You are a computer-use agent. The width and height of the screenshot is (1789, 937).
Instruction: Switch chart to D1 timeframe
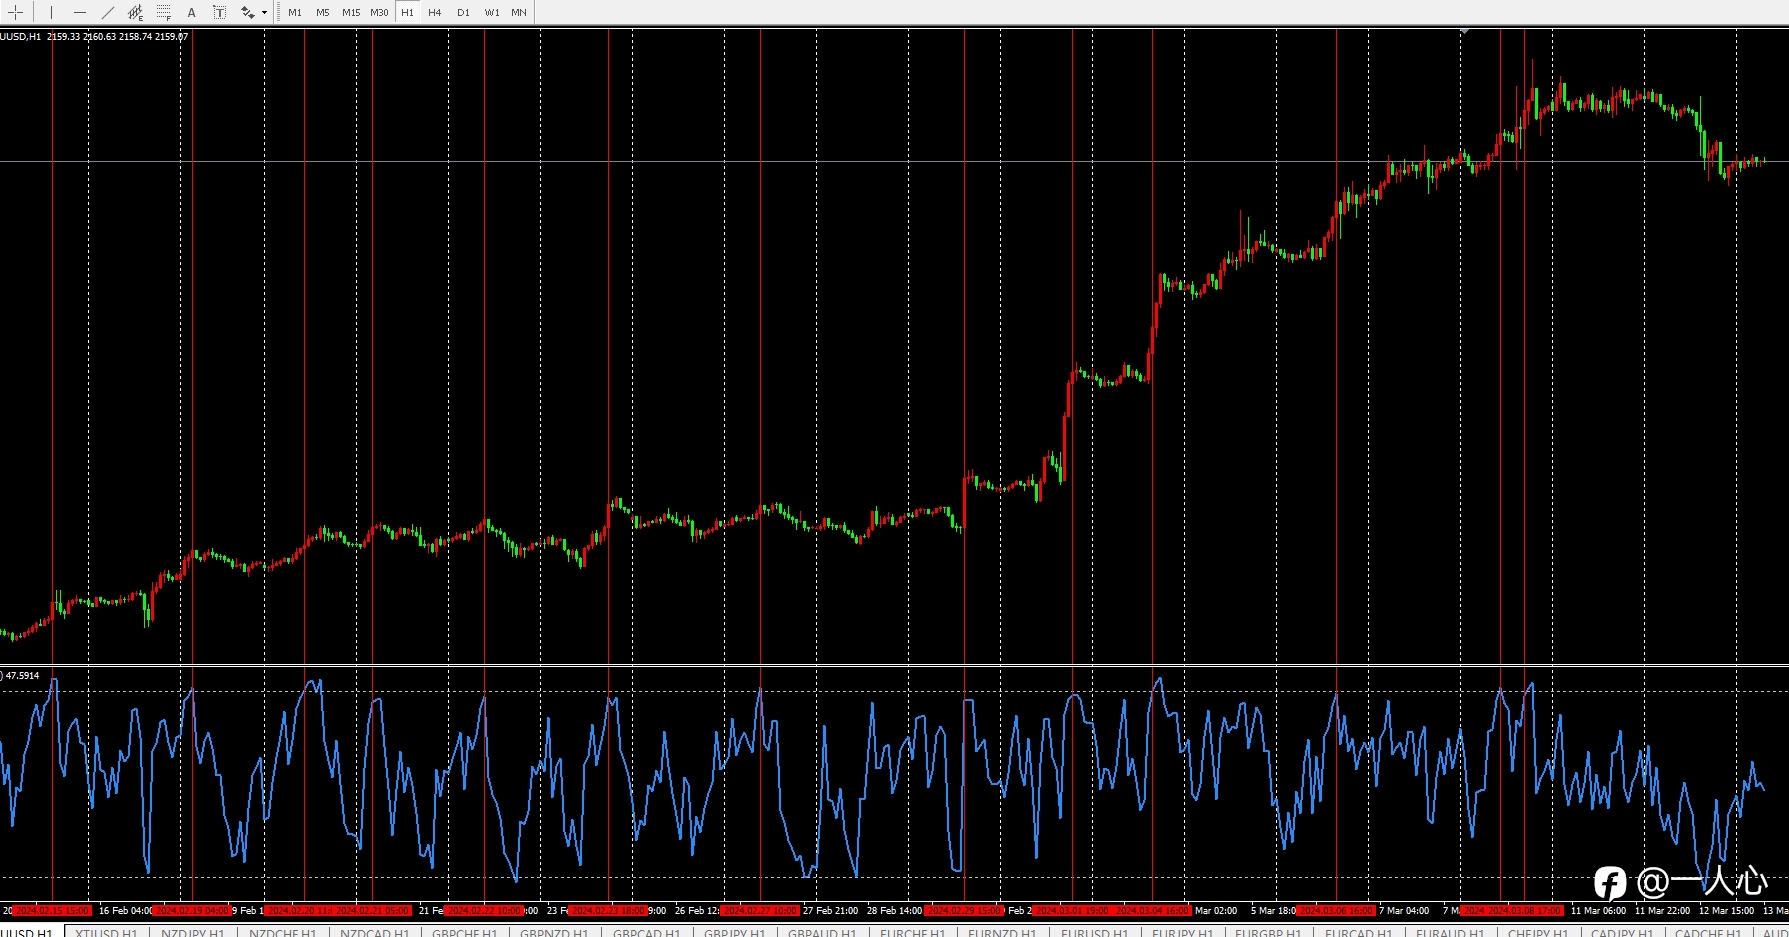[x=463, y=12]
